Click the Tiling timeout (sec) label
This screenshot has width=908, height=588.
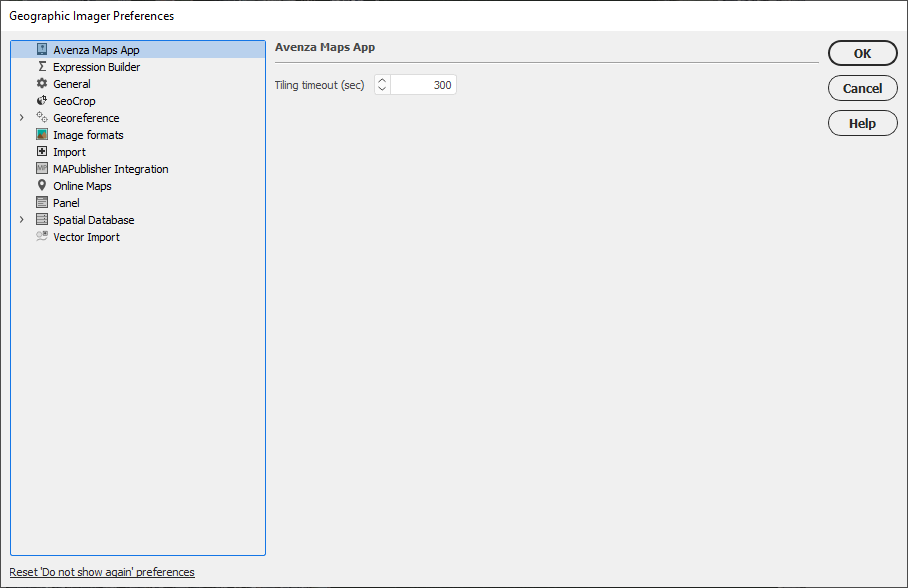pyautogui.click(x=319, y=85)
